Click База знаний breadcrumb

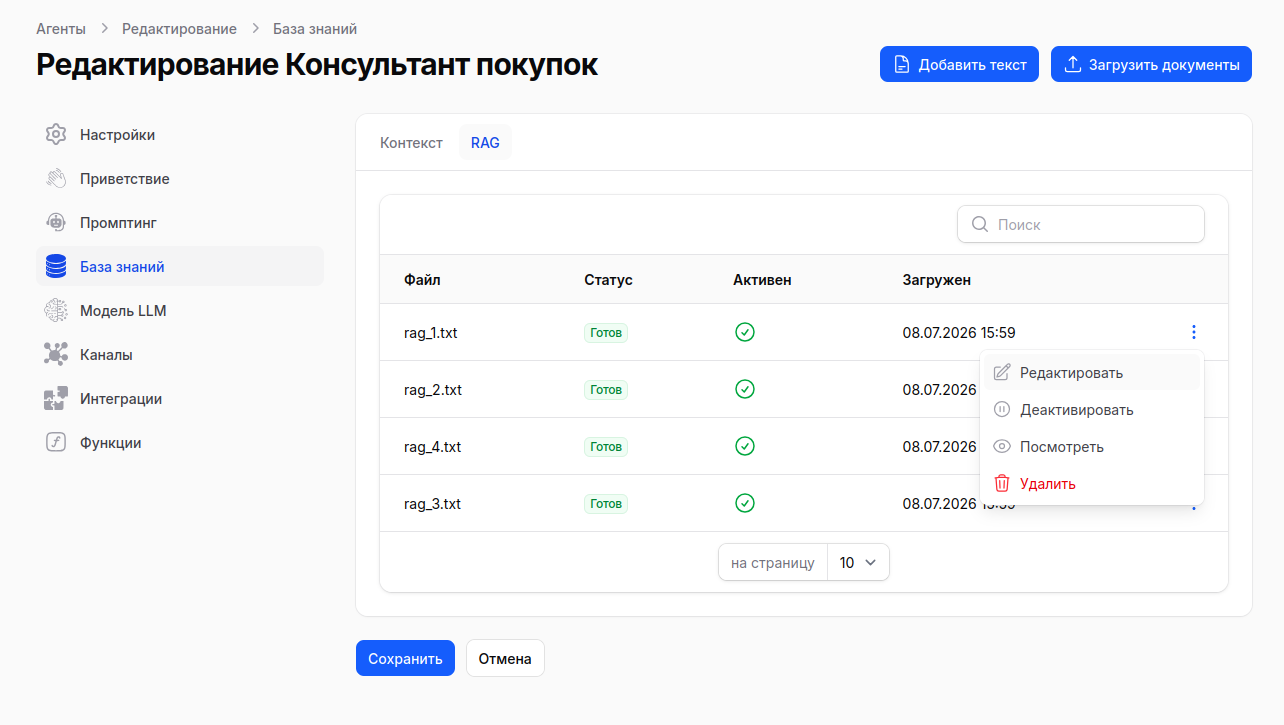[315, 29]
